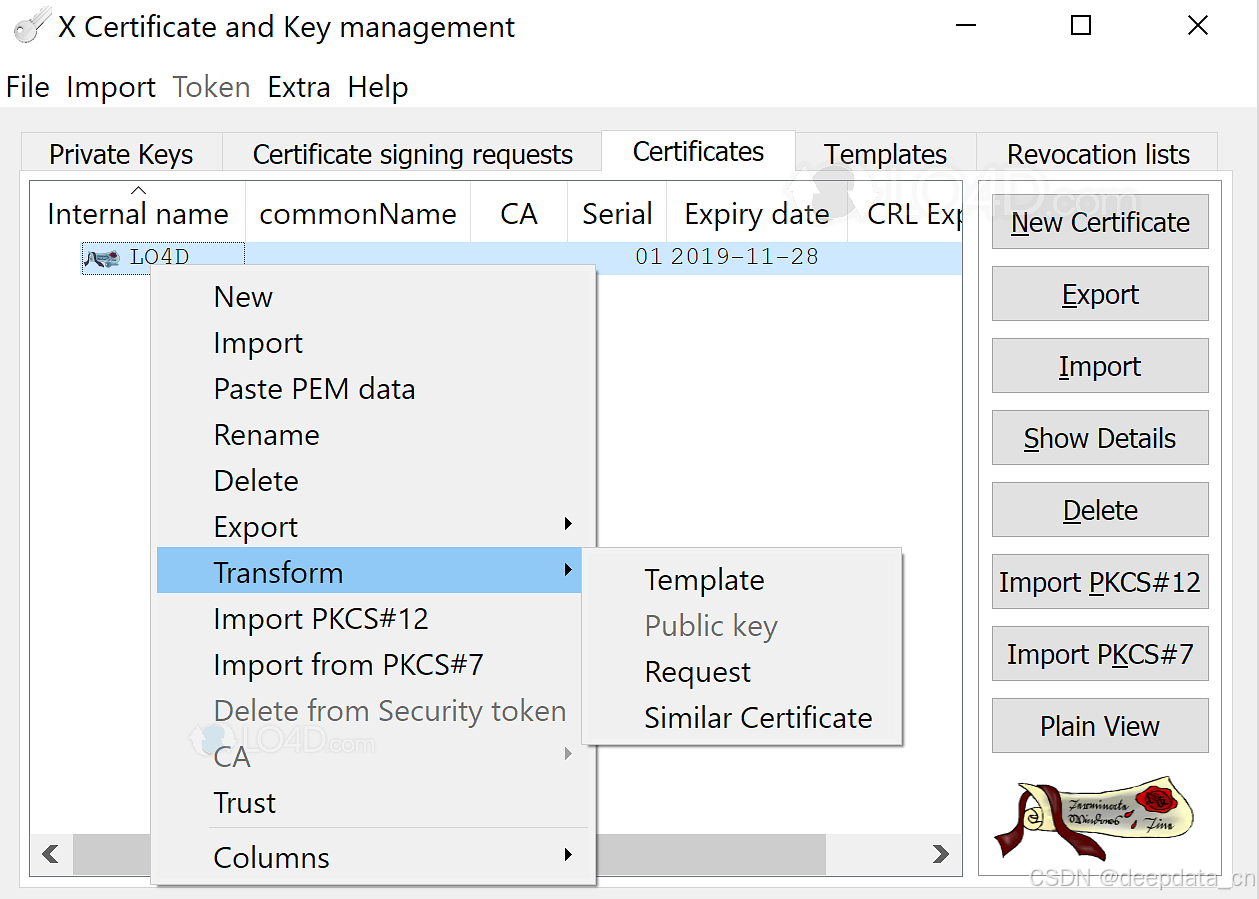Select Paste PEM data in context menu
This screenshot has height=899, width=1259.
pos(370,389)
